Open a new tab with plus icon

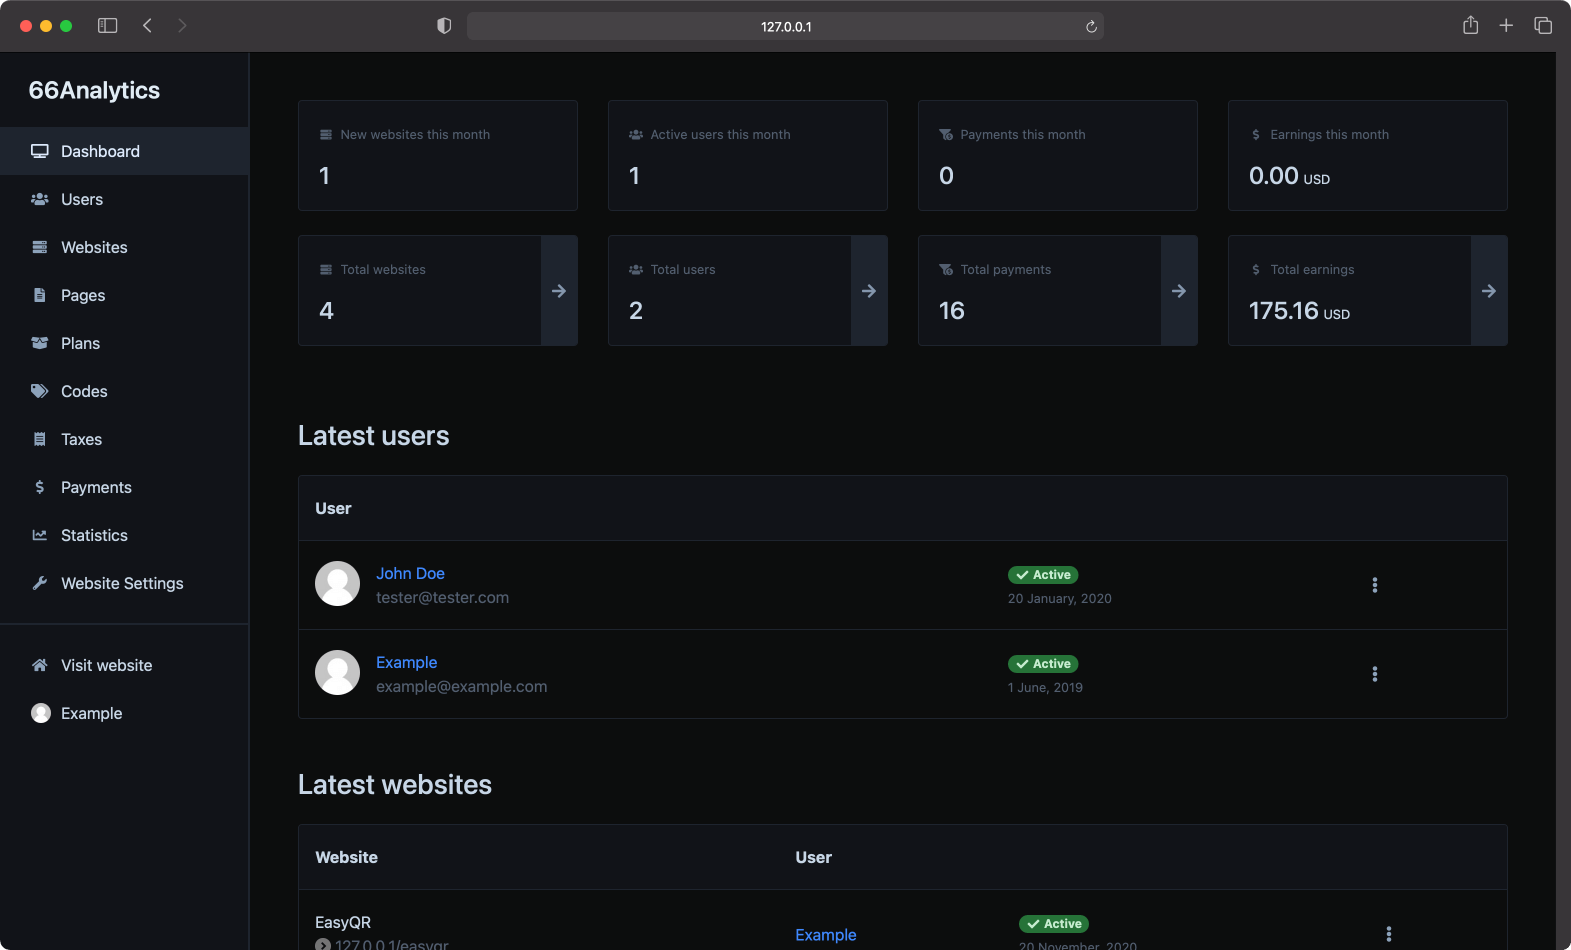tap(1506, 26)
